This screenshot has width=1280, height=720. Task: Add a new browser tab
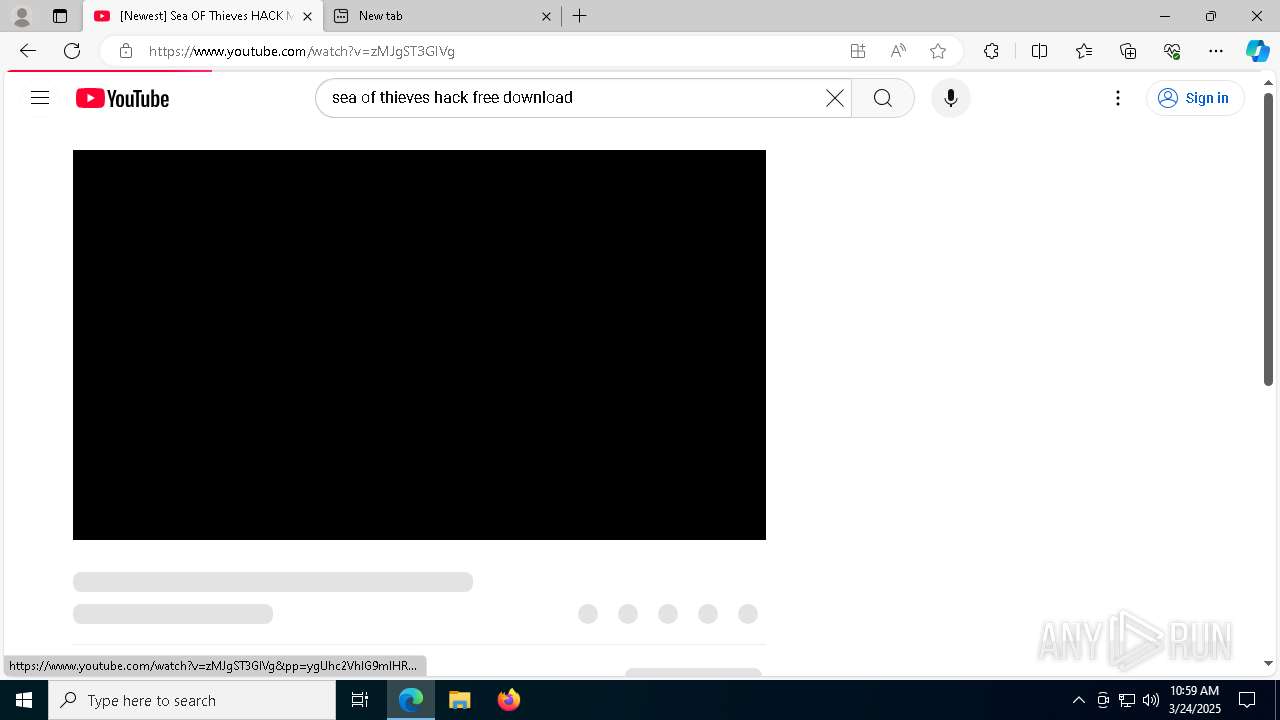(580, 16)
